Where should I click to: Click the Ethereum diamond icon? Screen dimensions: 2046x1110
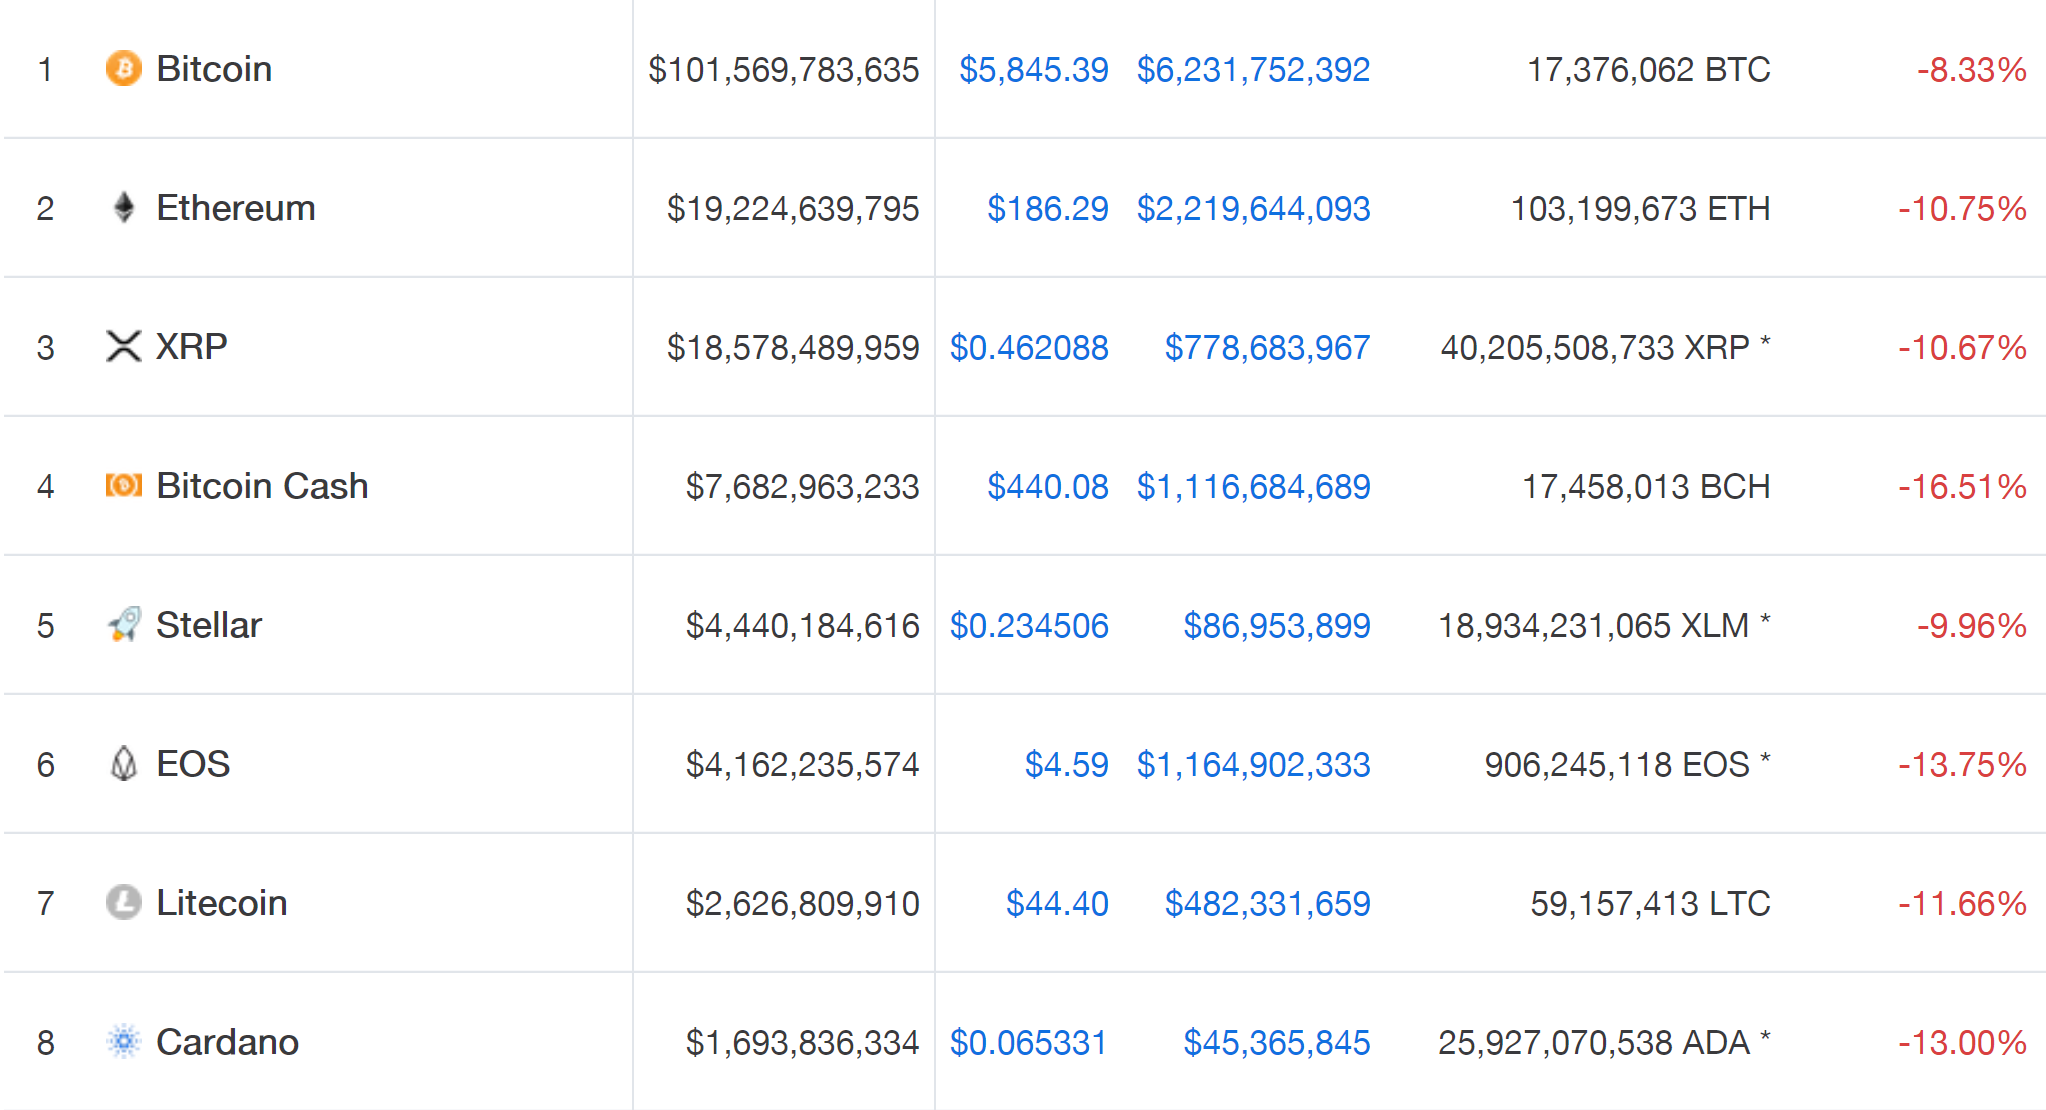click(124, 207)
